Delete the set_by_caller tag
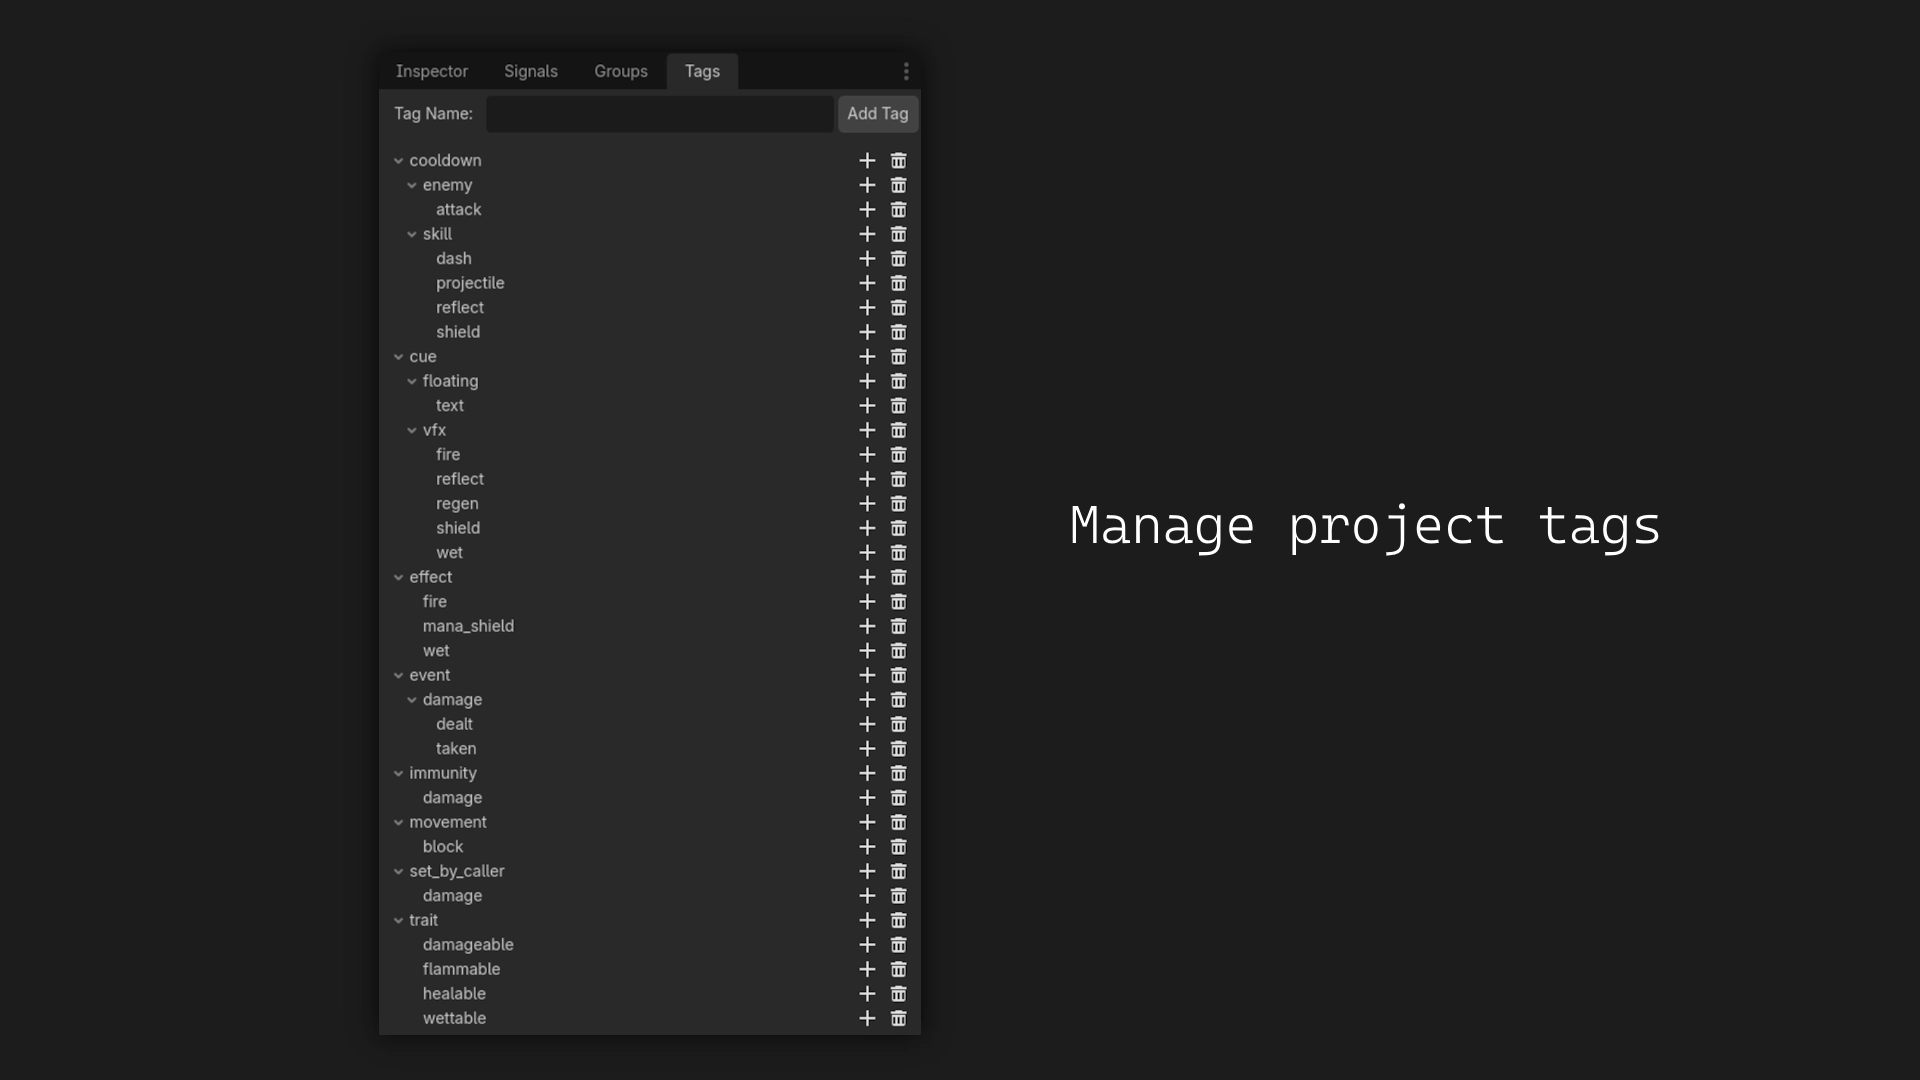1920x1080 pixels. point(898,871)
